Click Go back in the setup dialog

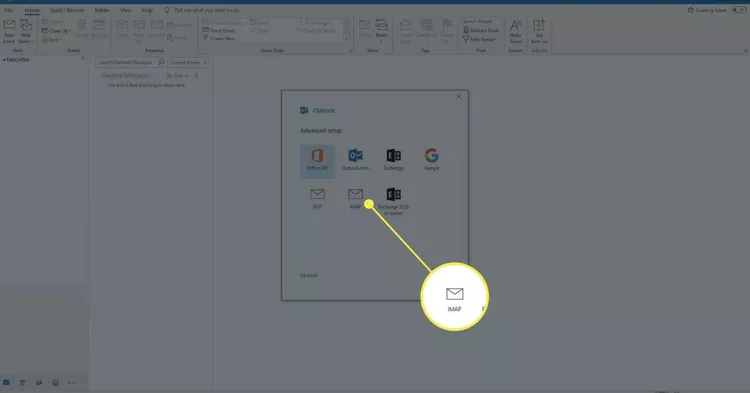click(x=309, y=275)
